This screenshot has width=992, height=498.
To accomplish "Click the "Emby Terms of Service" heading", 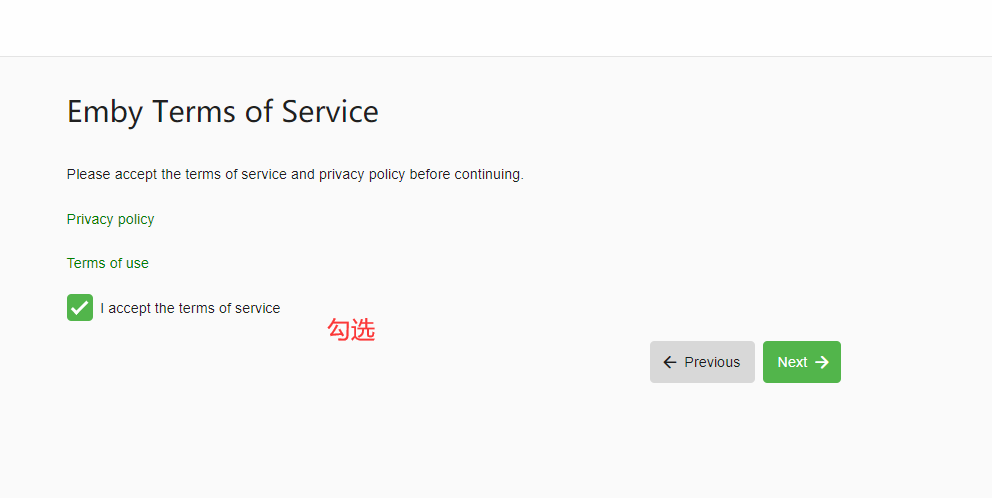I will [x=222, y=111].
